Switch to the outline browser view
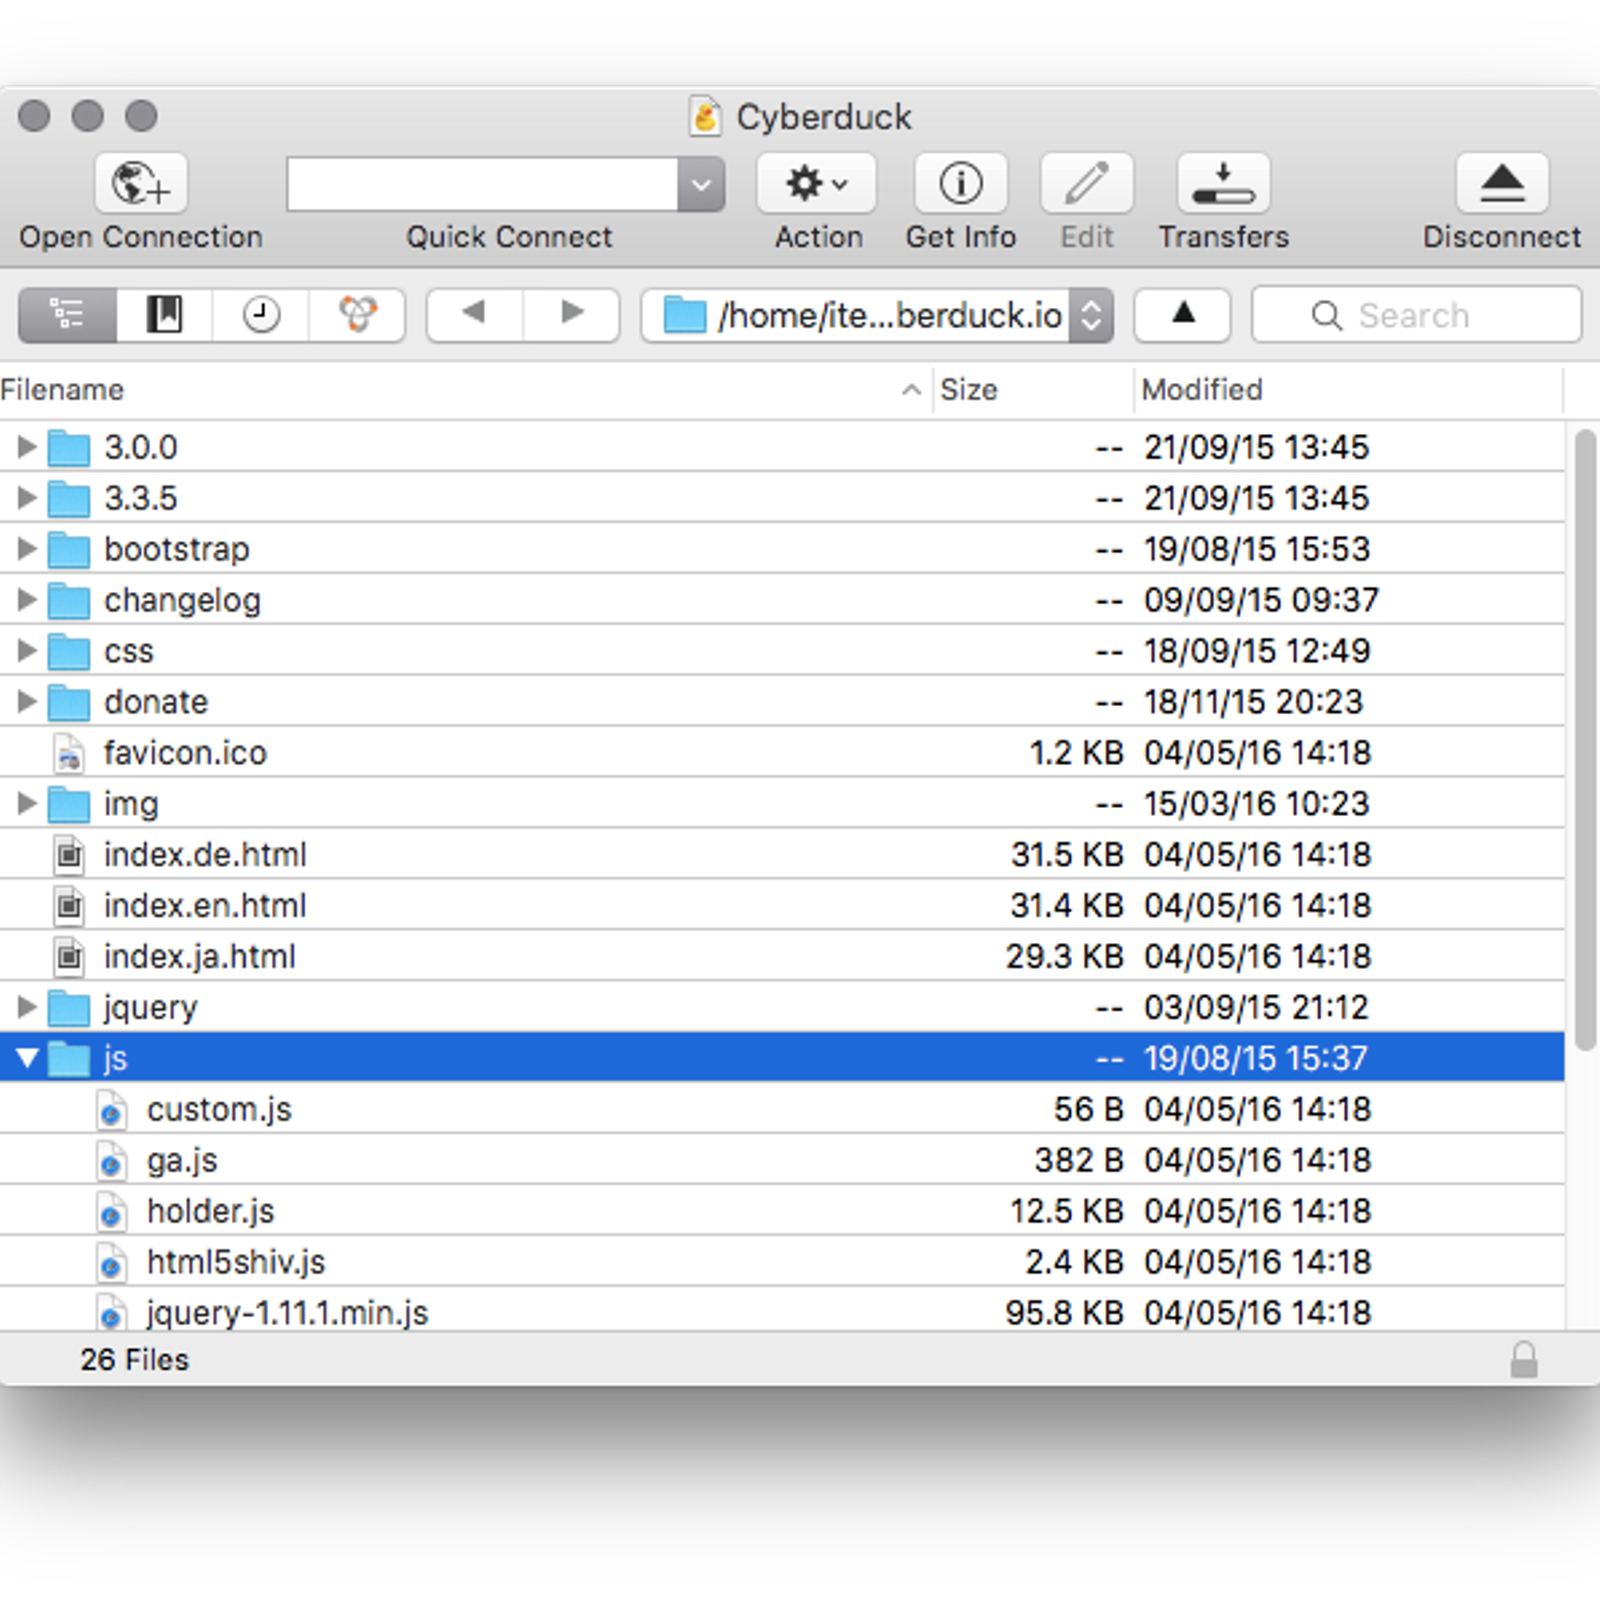1600x1600 pixels. tap(67, 315)
